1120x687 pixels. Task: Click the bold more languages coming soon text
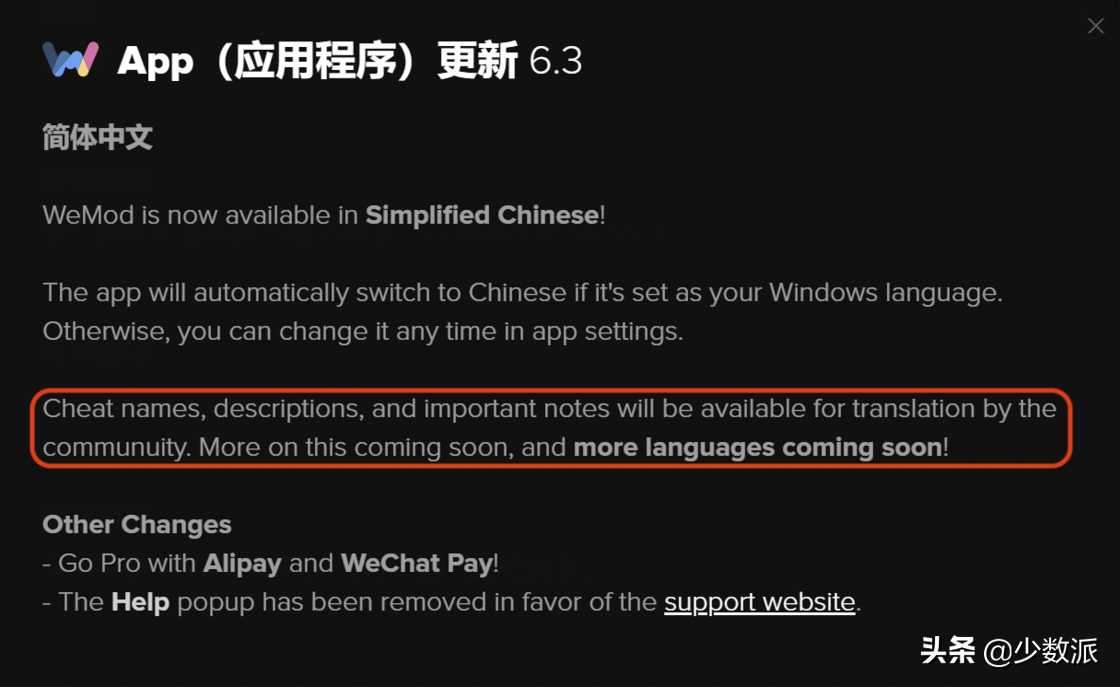click(x=758, y=448)
